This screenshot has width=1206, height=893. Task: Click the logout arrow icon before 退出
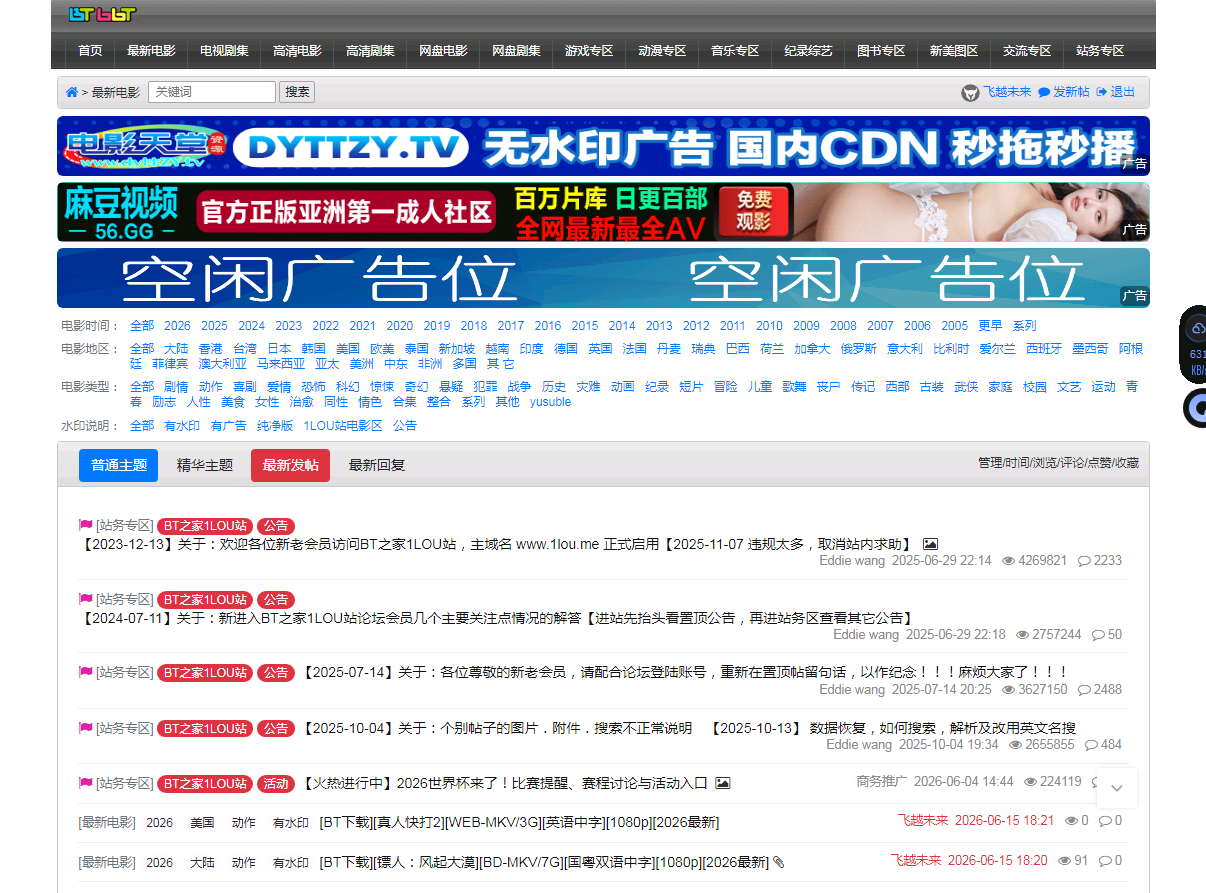click(1102, 92)
